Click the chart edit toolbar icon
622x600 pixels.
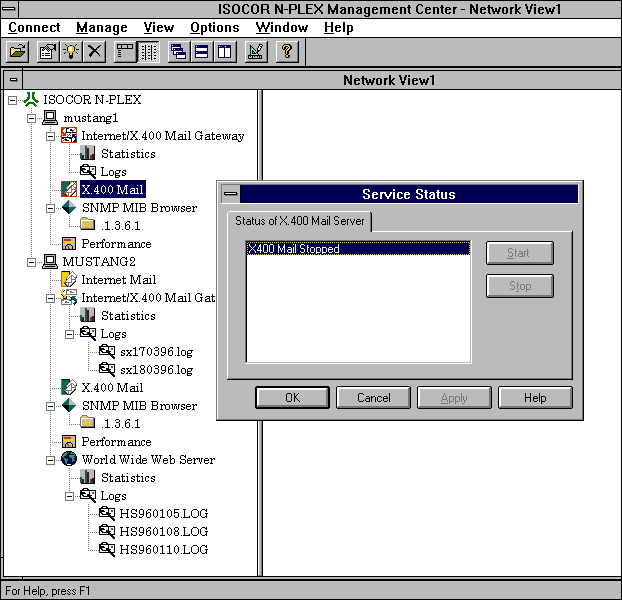[x=255, y=52]
